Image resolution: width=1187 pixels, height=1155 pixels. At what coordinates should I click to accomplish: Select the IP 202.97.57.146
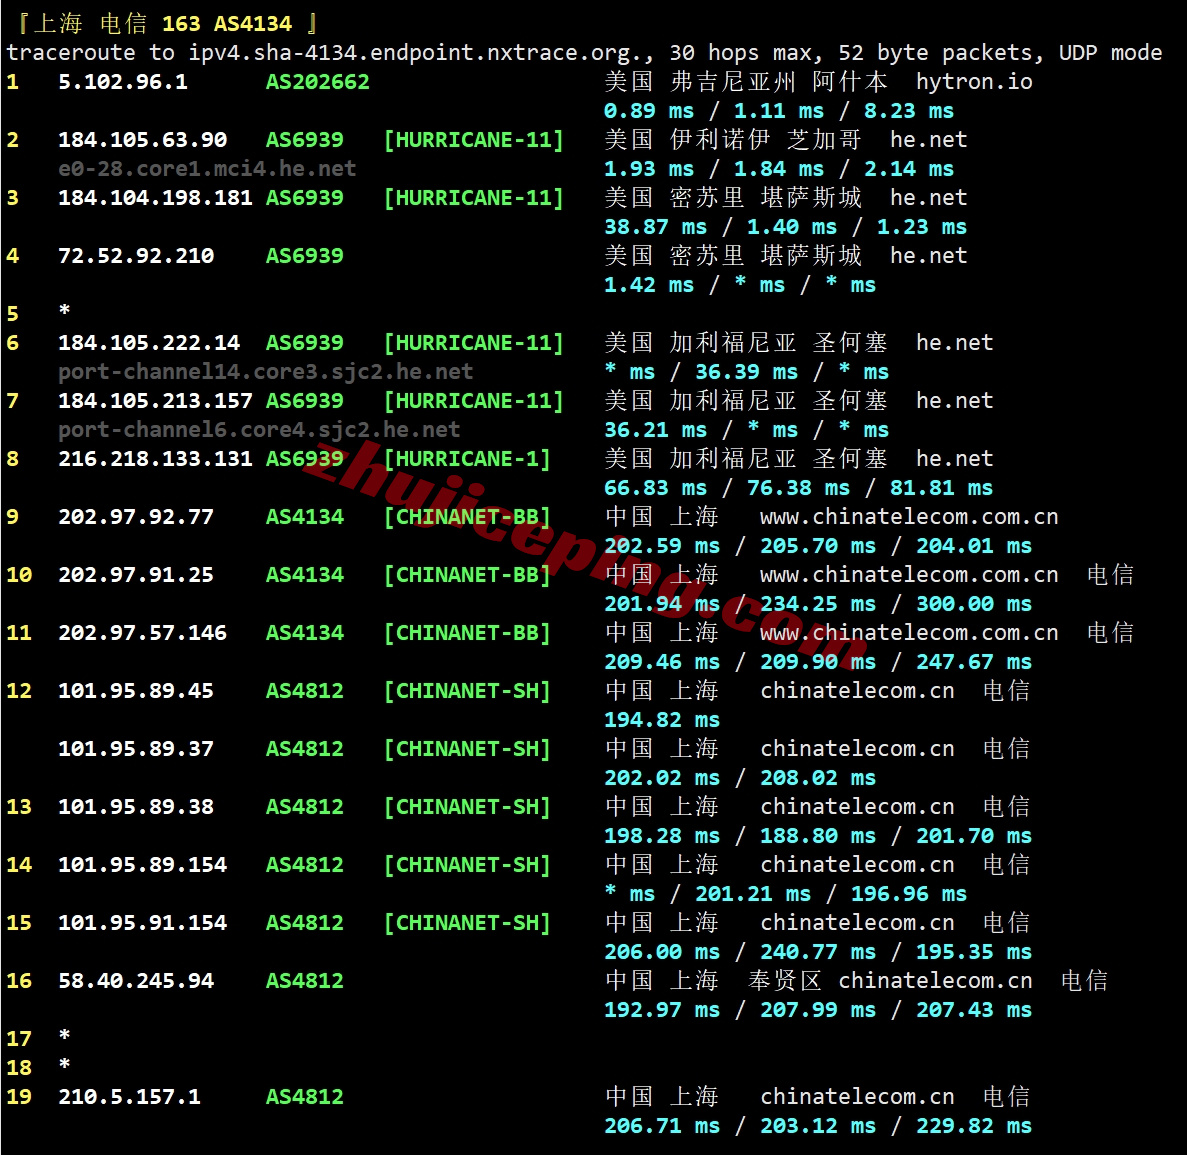[142, 633]
